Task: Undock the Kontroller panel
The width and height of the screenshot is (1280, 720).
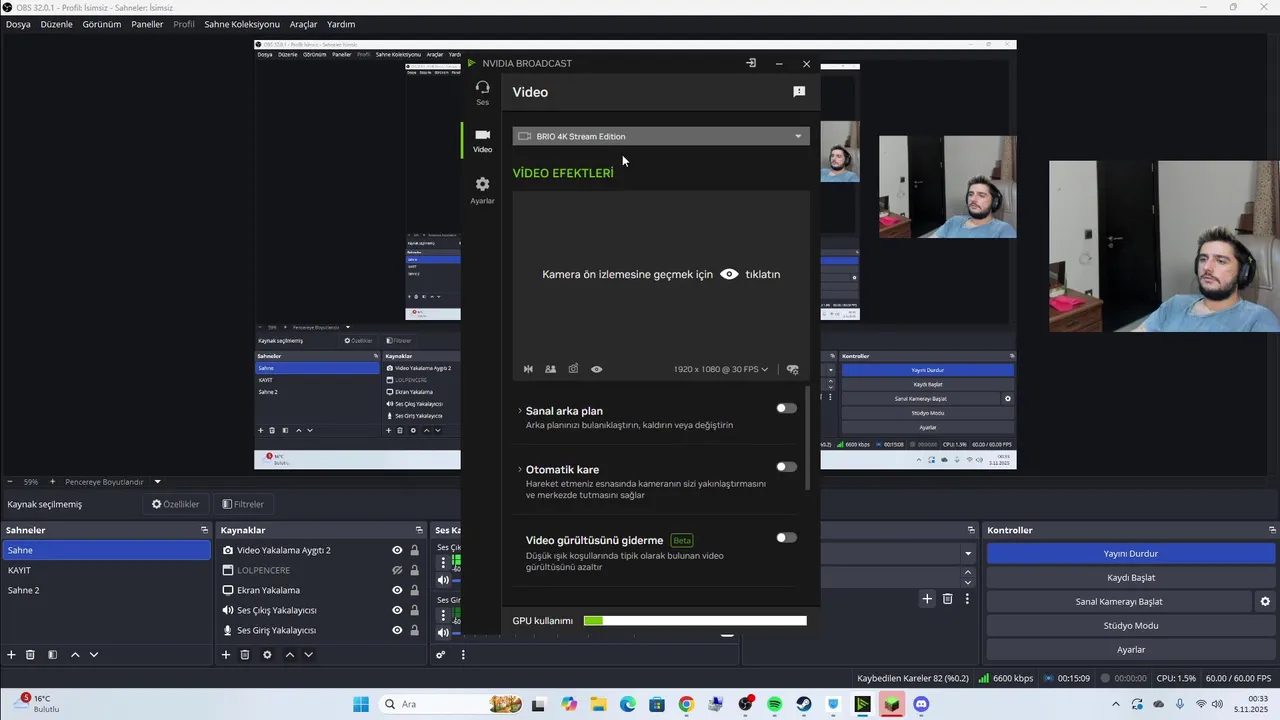Action: tap(1272, 530)
